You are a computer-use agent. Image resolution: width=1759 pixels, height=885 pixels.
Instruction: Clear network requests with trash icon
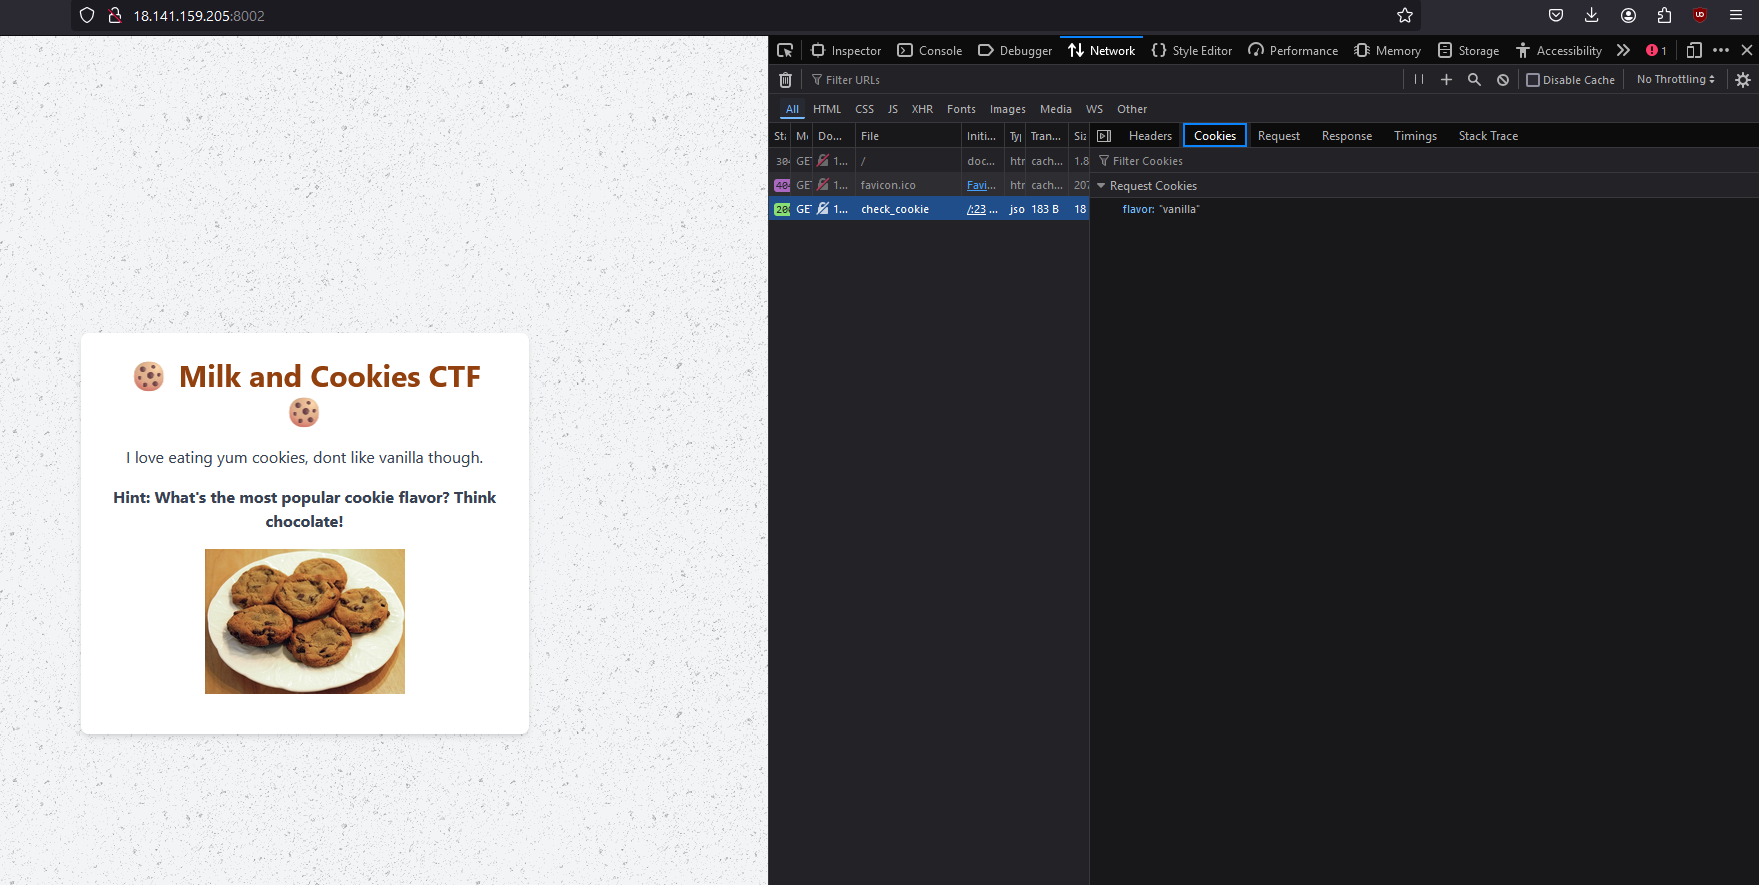click(x=785, y=80)
